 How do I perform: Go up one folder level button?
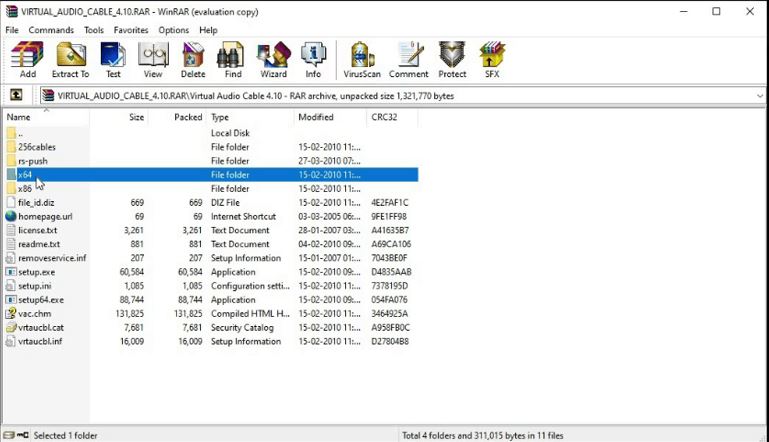16,95
